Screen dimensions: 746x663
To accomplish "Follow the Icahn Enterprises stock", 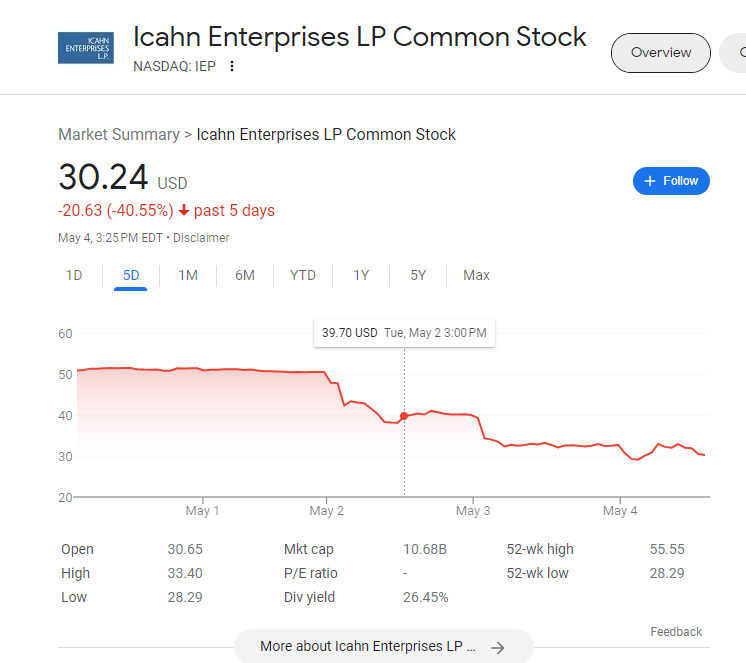I will [x=671, y=181].
